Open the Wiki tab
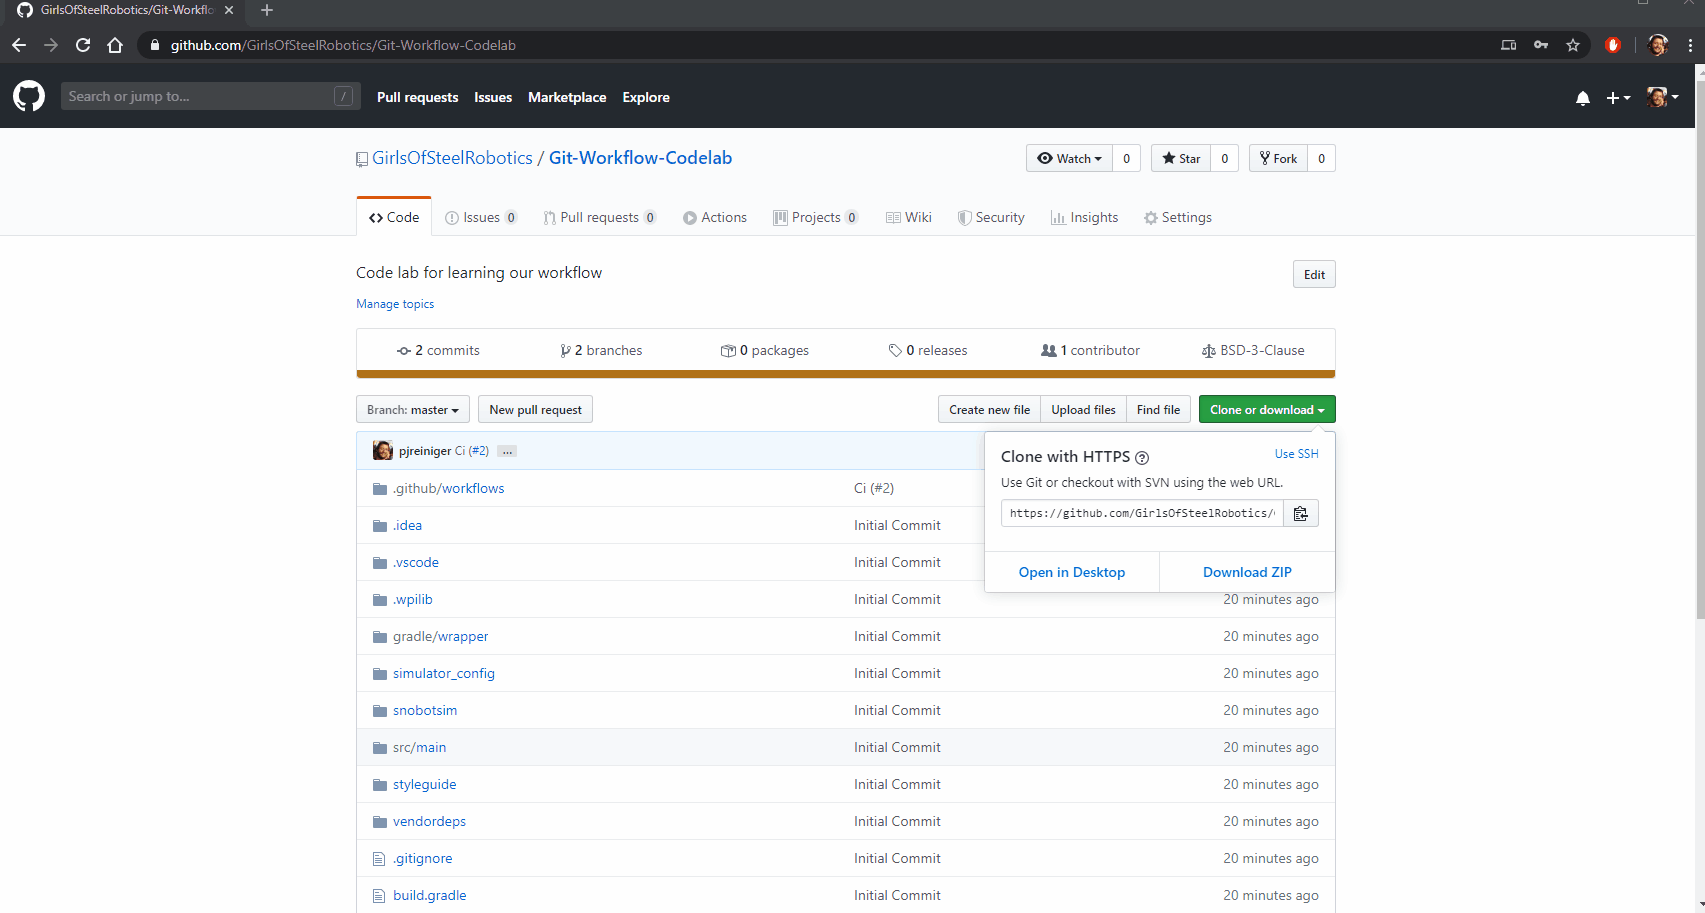This screenshot has height=913, width=1705. pyautogui.click(x=909, y=217)
